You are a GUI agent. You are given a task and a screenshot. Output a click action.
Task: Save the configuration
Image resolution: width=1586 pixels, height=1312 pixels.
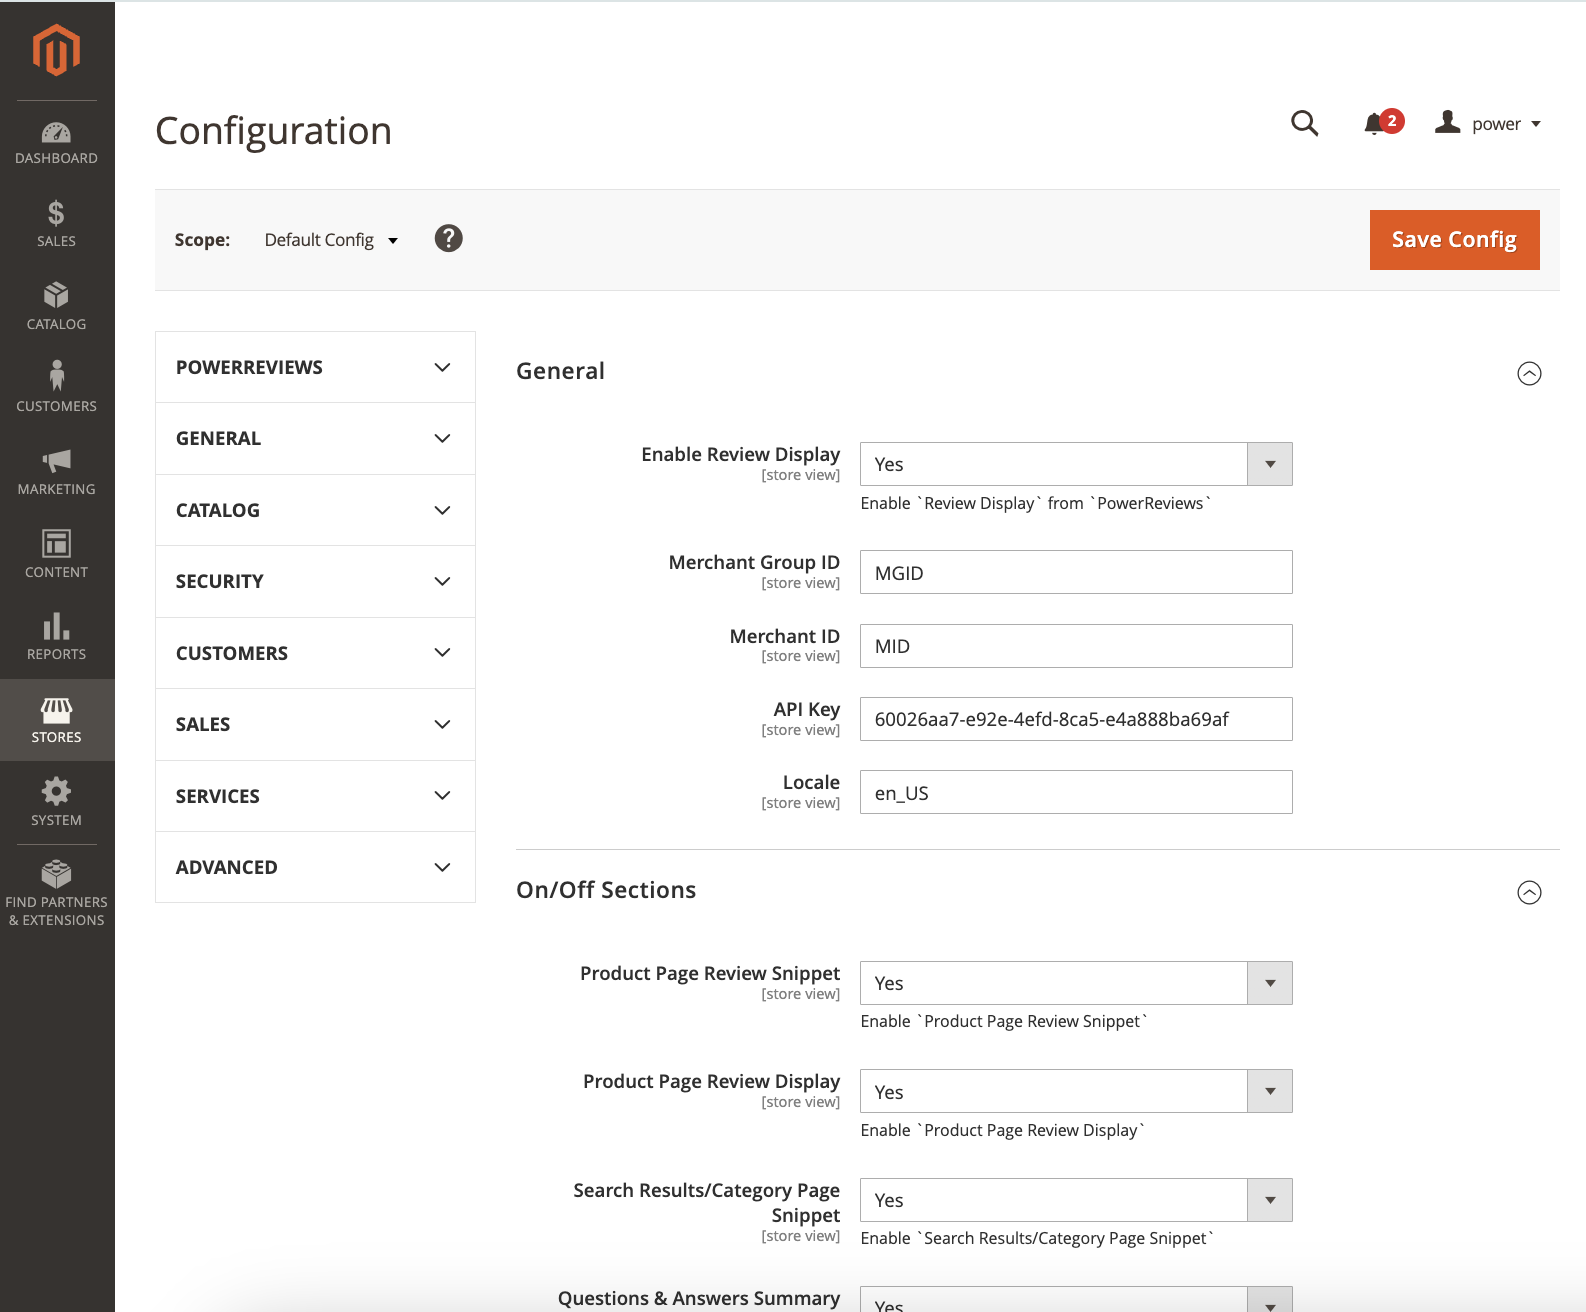pos(1454,240)
